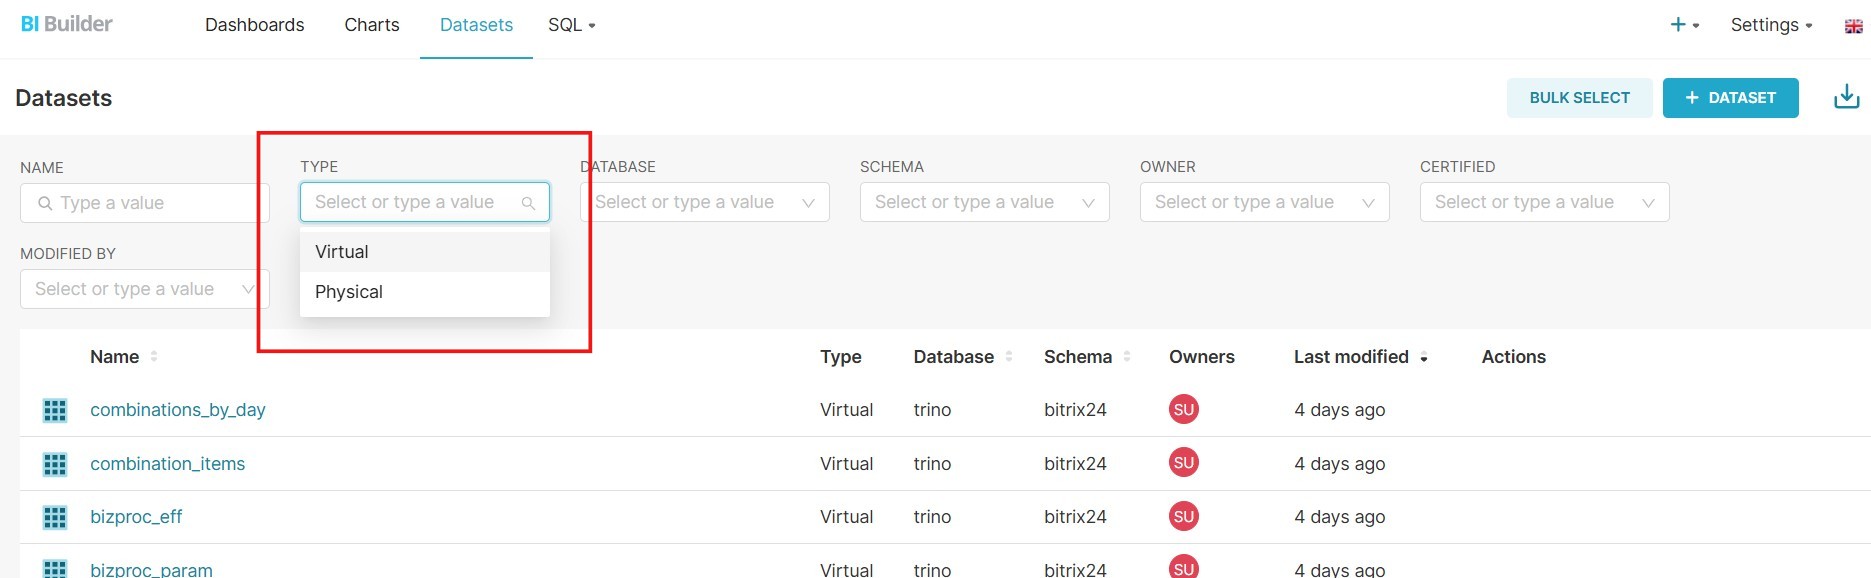This screenshot has height=578, width=1871.
Task: Select Virtual from Type options
Action: pos(342,252)
